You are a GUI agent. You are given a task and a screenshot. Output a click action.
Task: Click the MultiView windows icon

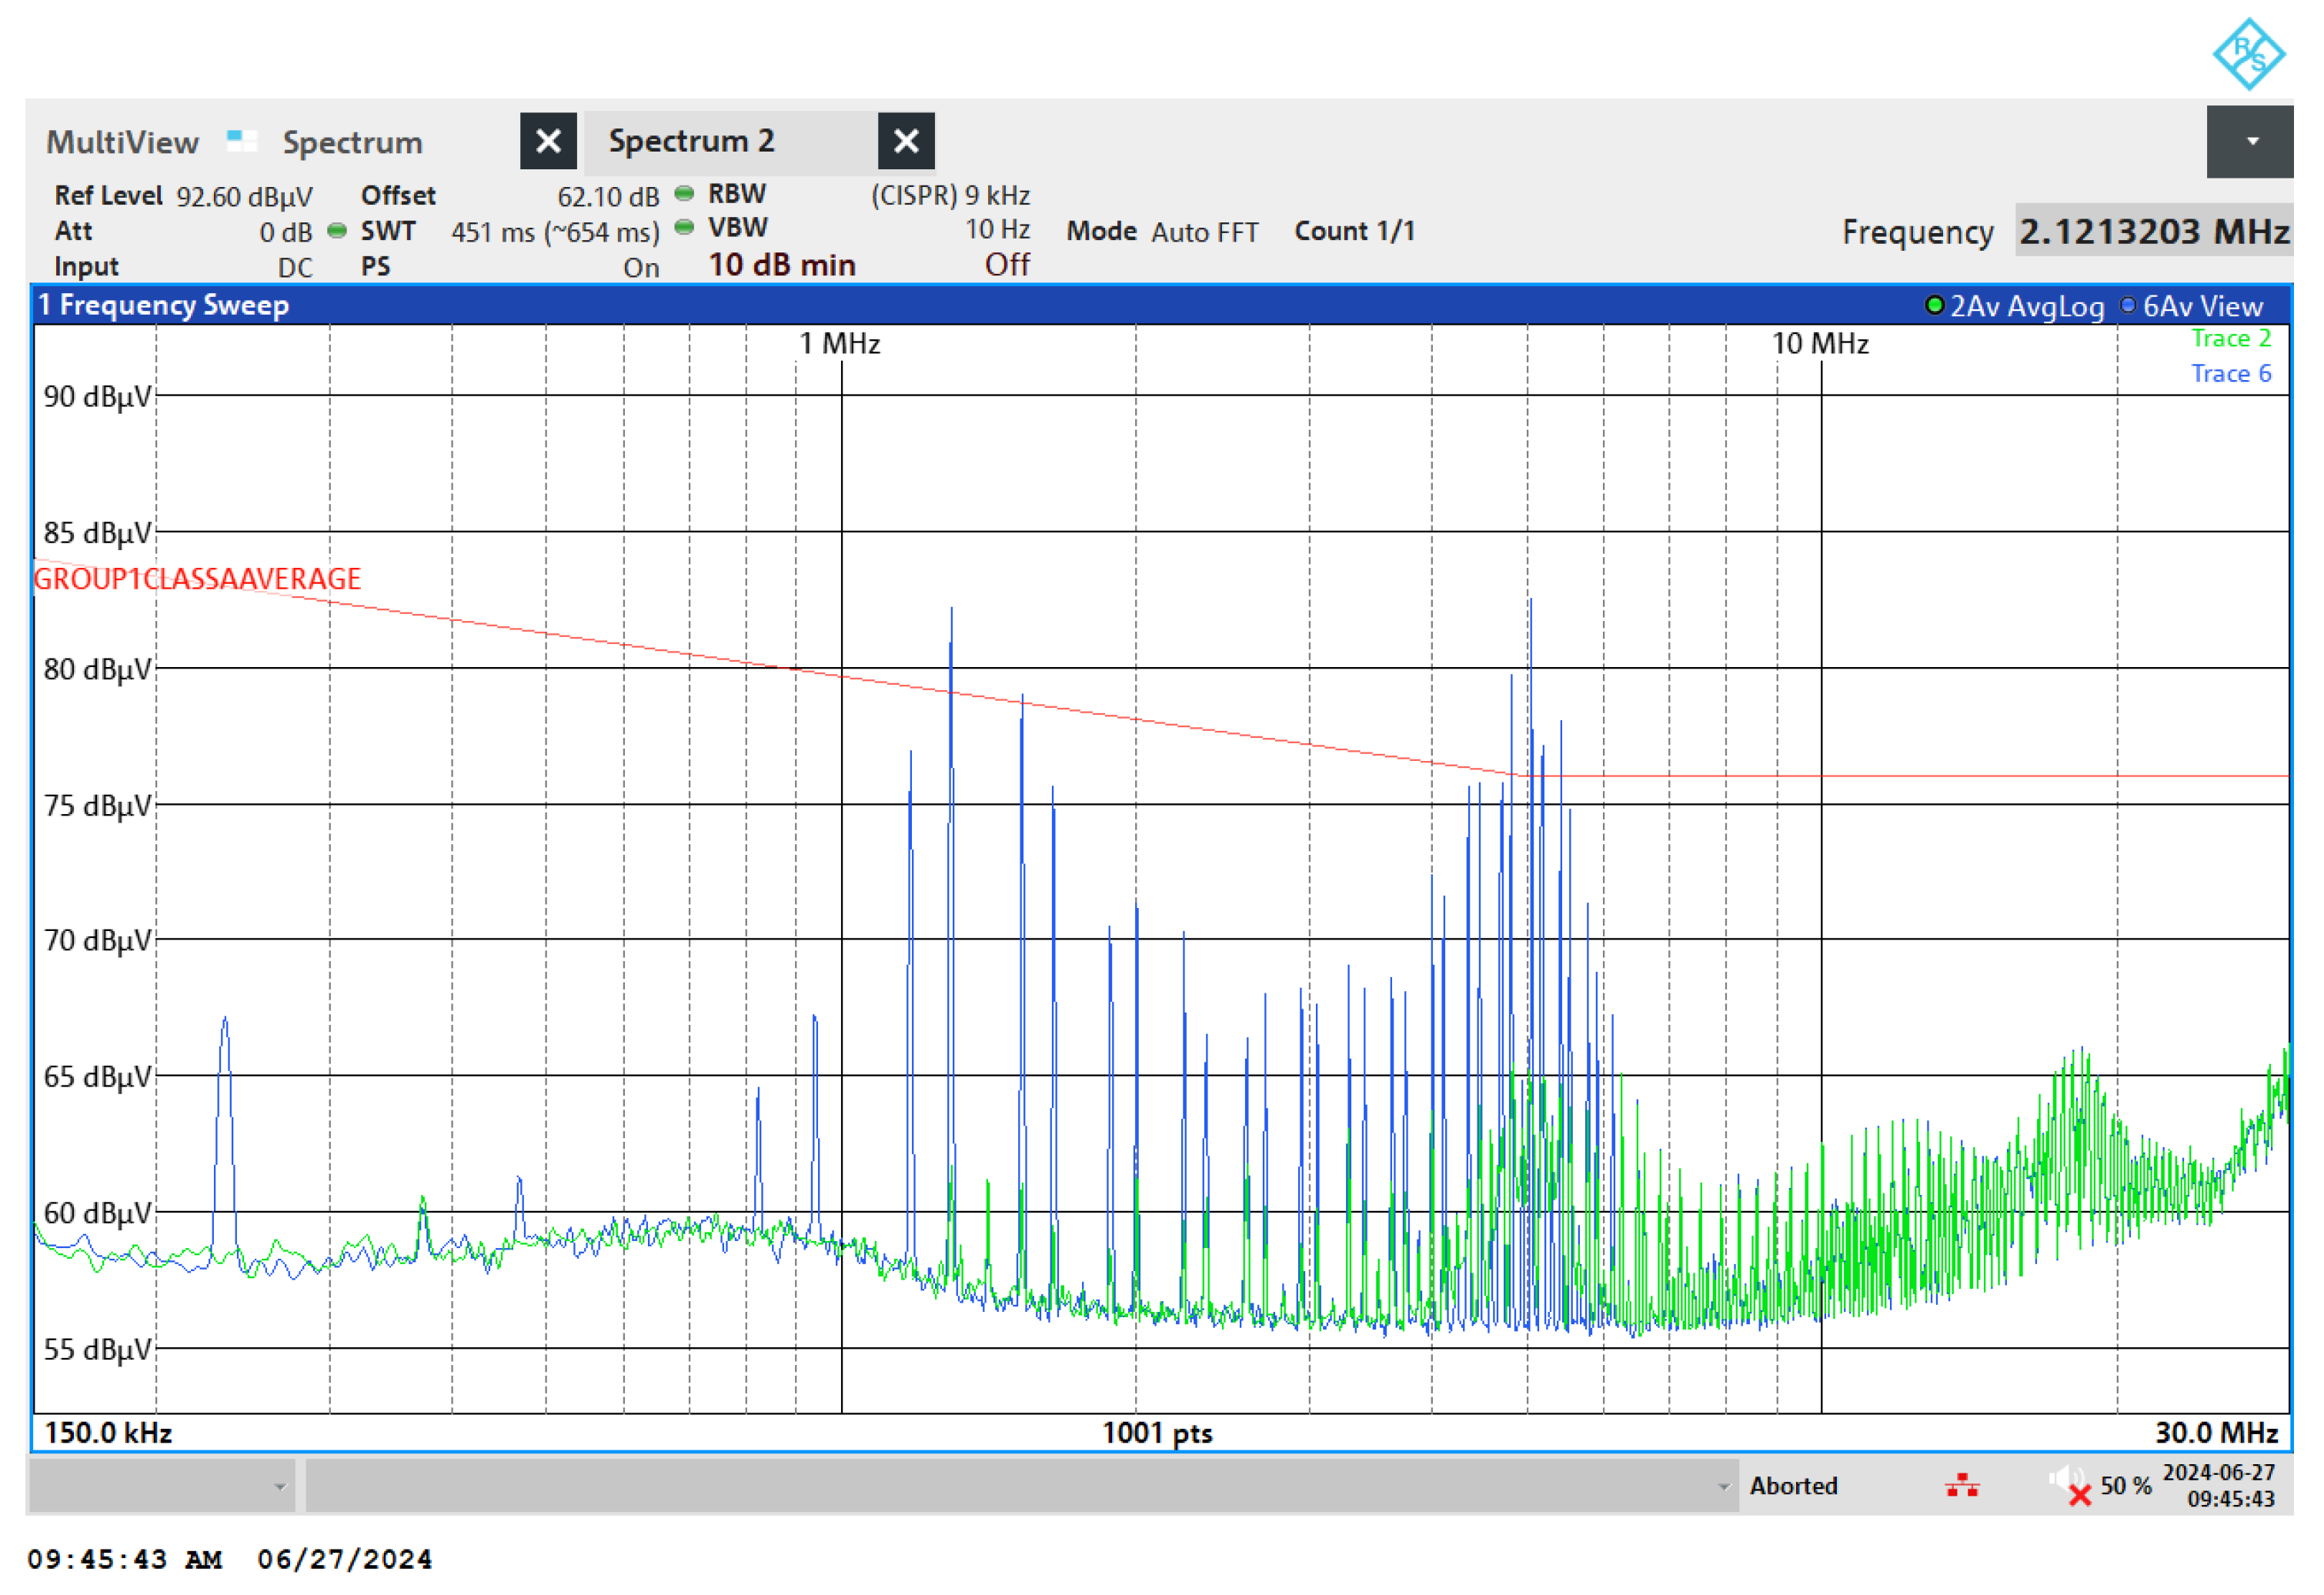(x=241, y=141)
